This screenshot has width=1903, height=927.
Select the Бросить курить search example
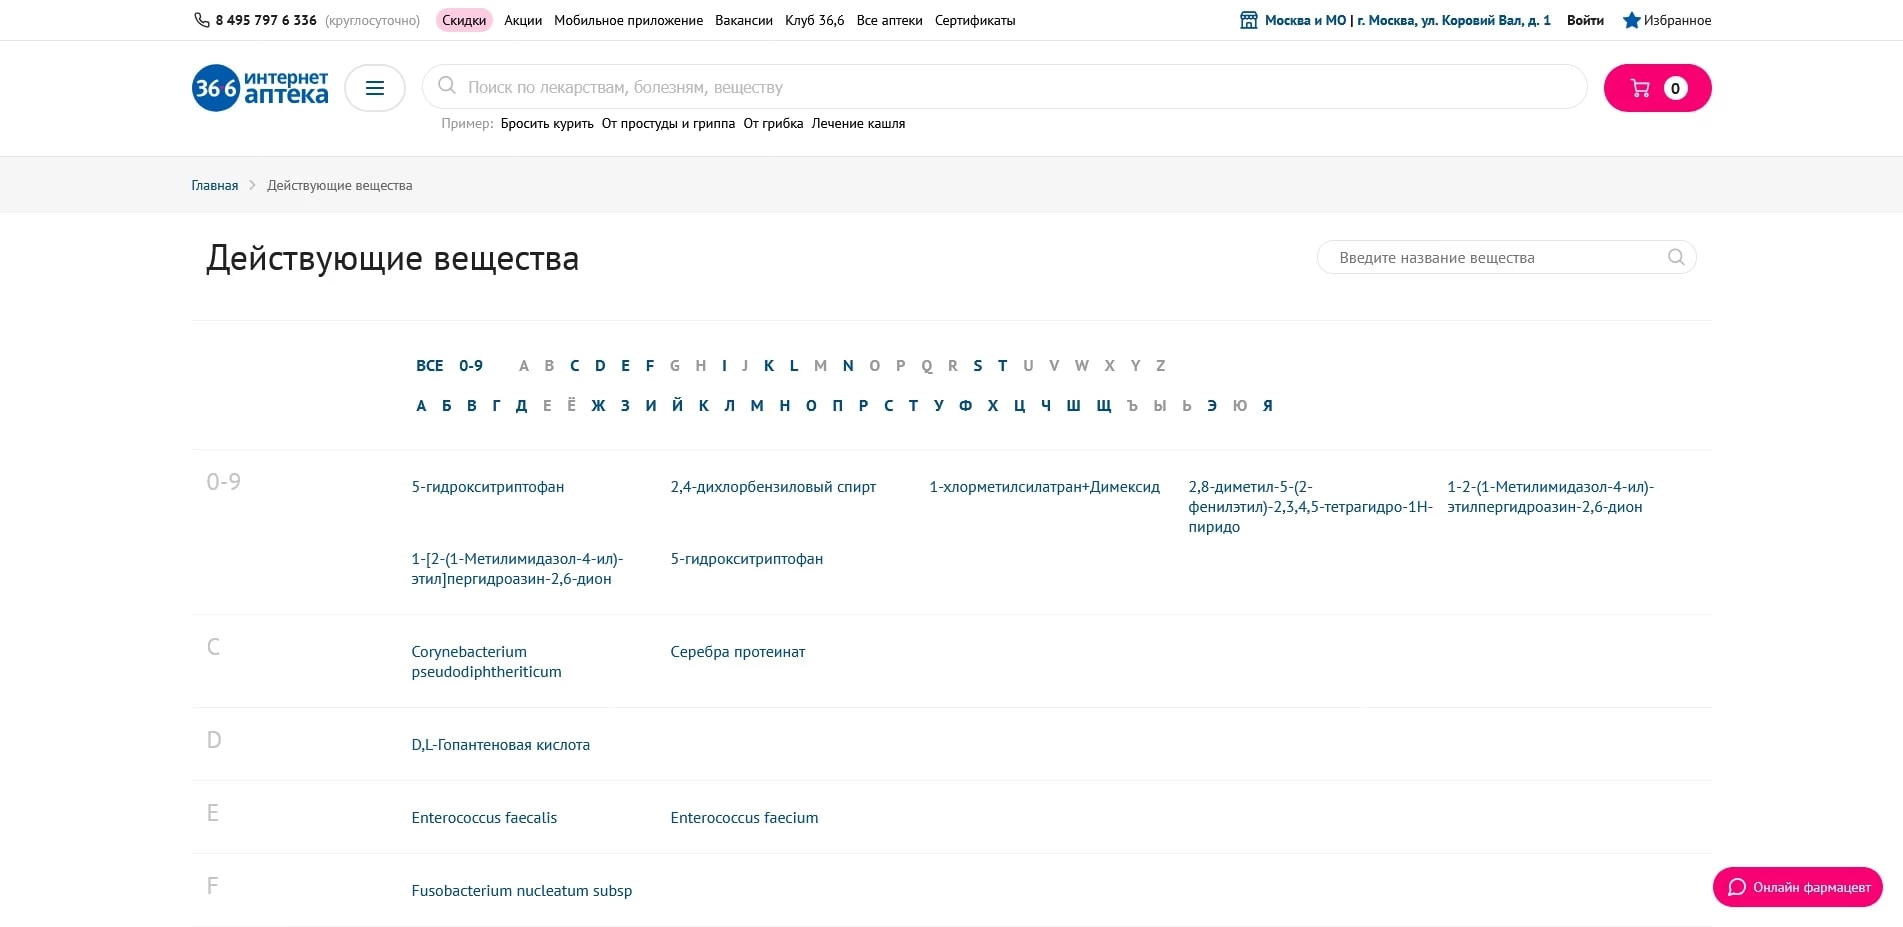click(547, 124)
